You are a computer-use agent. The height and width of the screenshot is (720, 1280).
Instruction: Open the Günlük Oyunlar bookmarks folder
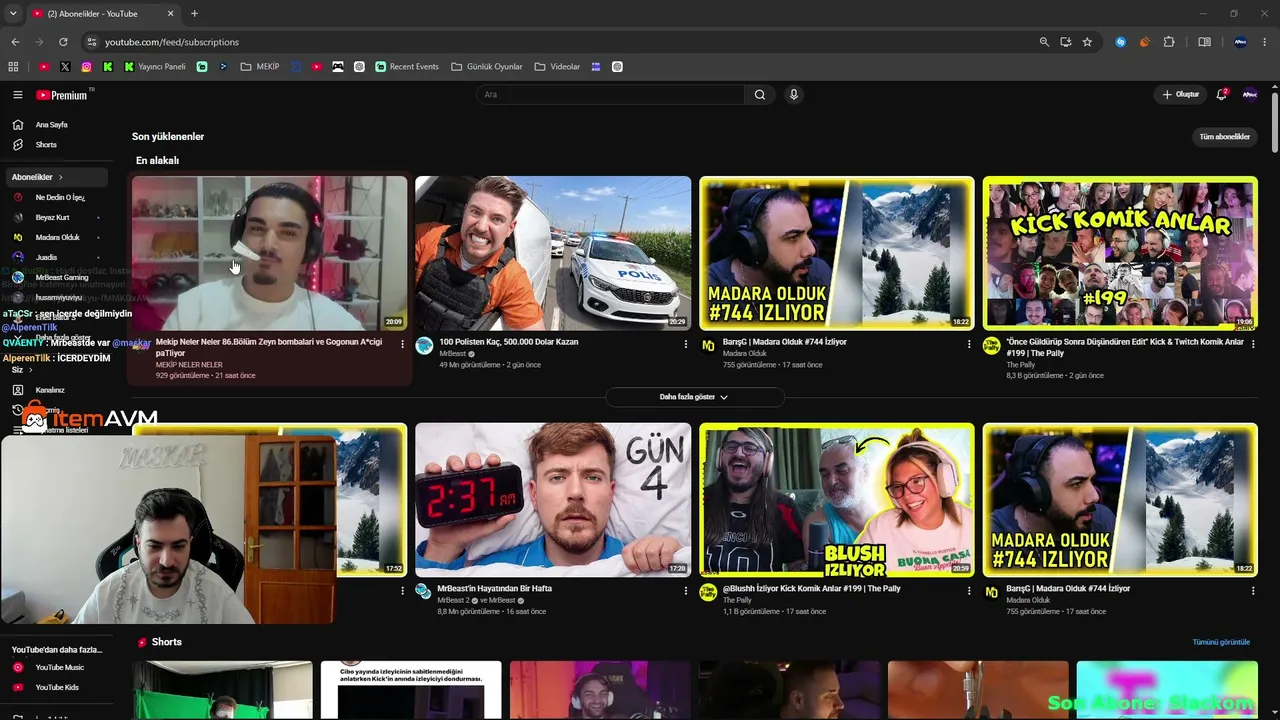pos(487,67)
